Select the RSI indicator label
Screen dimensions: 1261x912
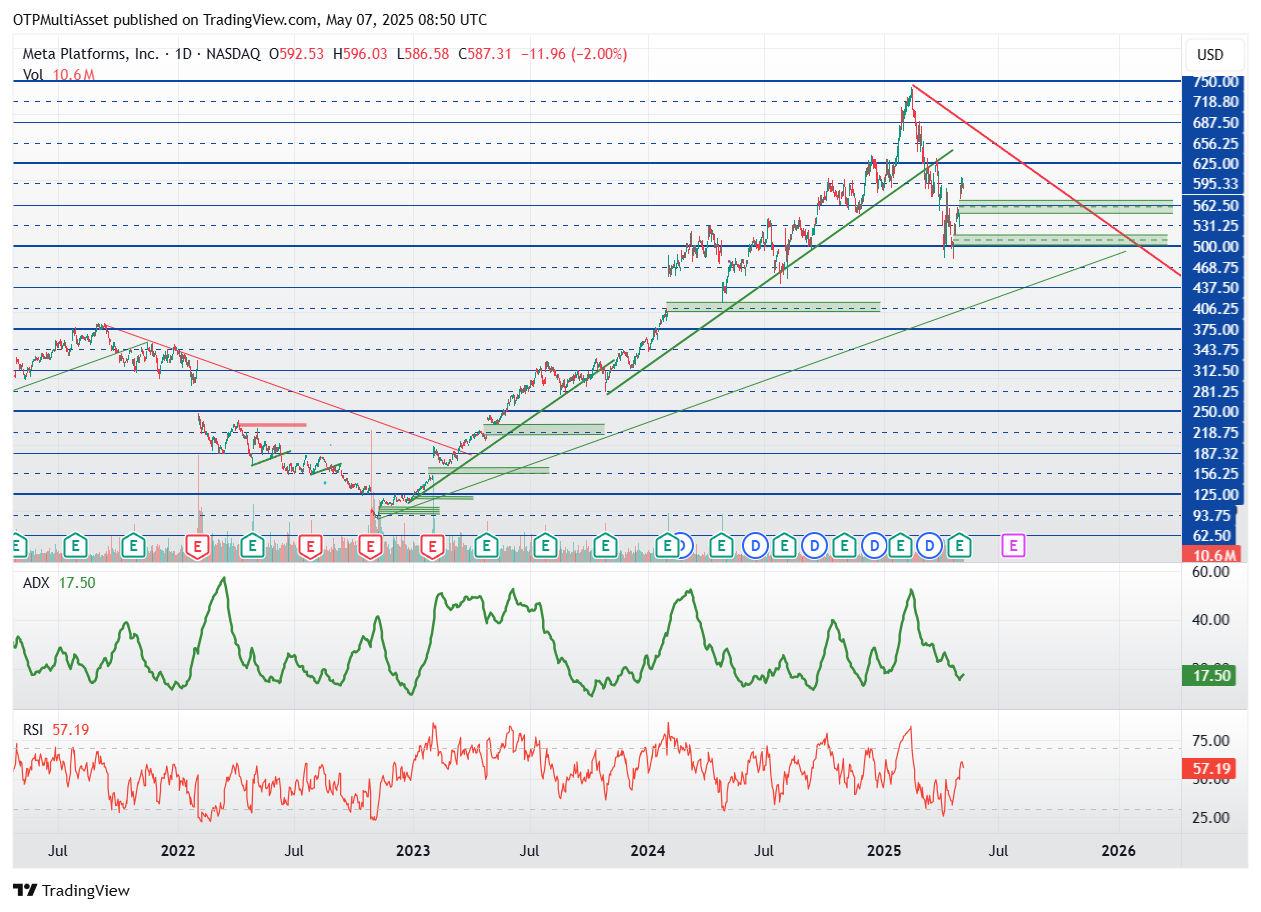click(35, 730)
